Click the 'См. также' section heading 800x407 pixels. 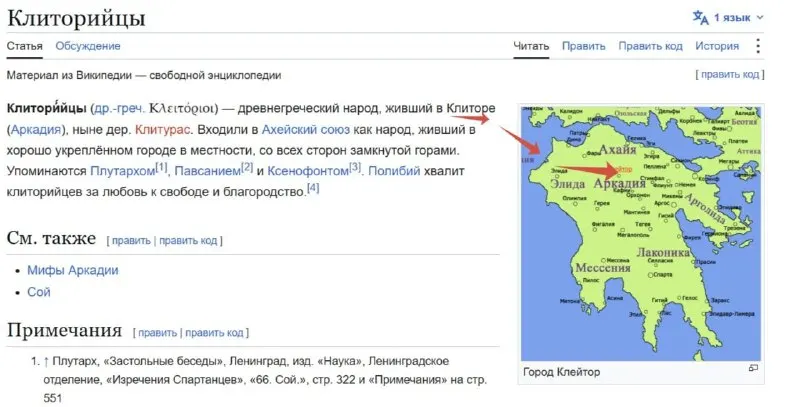click(x=51, y=238)
